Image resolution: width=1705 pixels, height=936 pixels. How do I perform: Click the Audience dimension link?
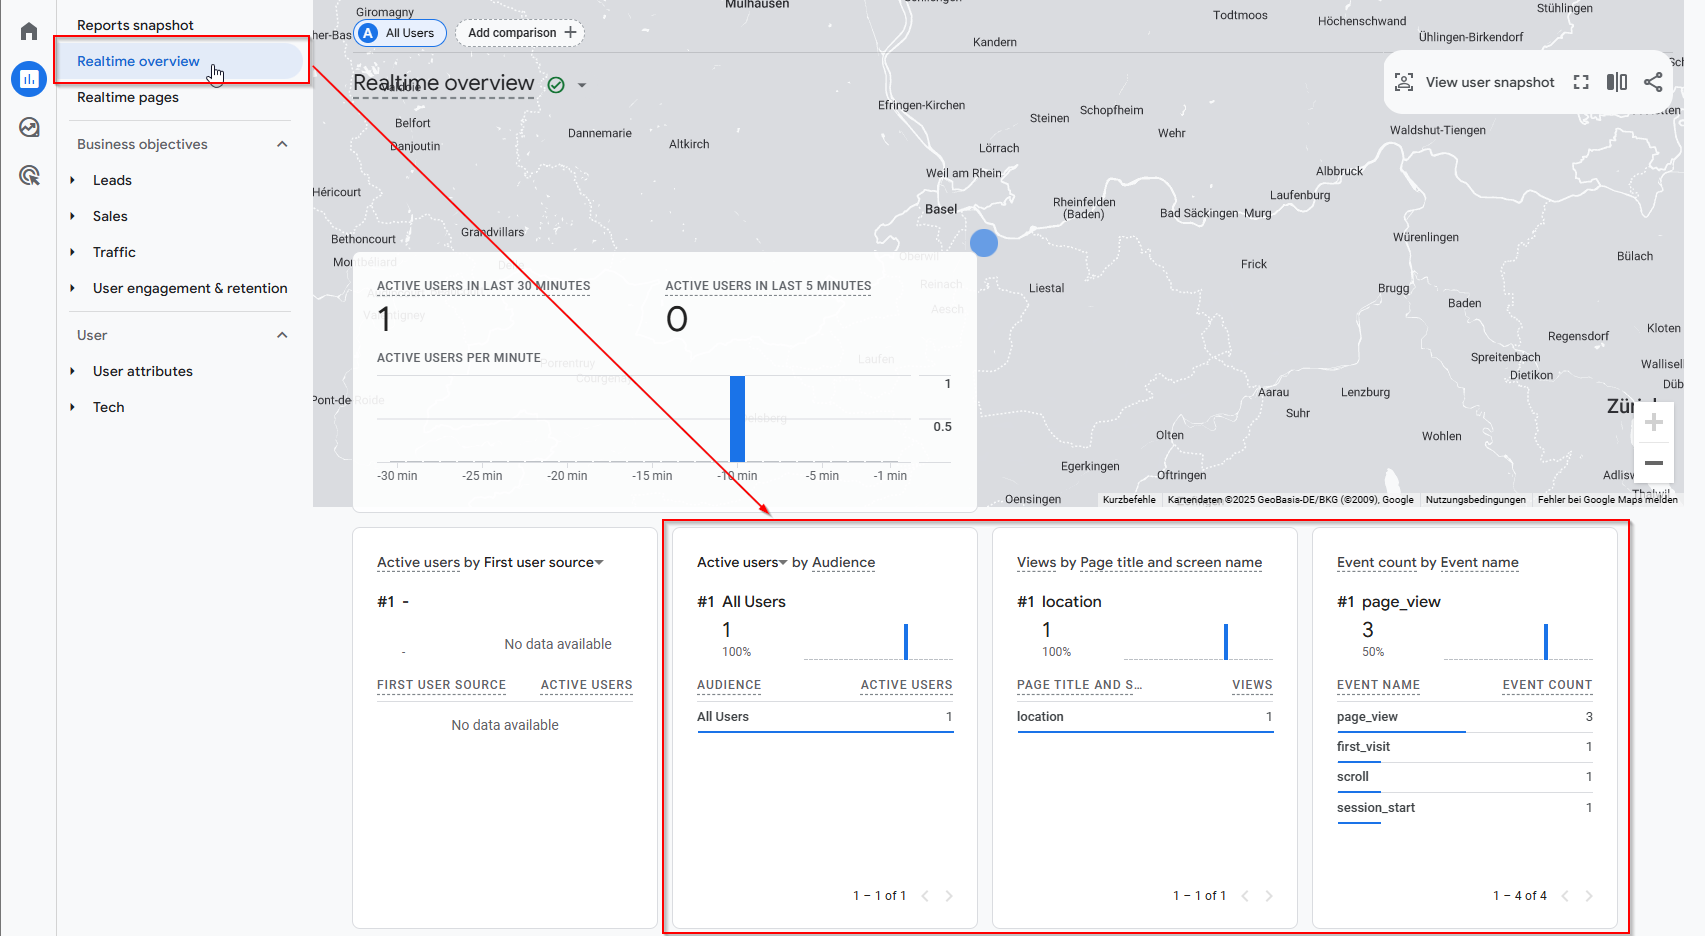(843, 563)
